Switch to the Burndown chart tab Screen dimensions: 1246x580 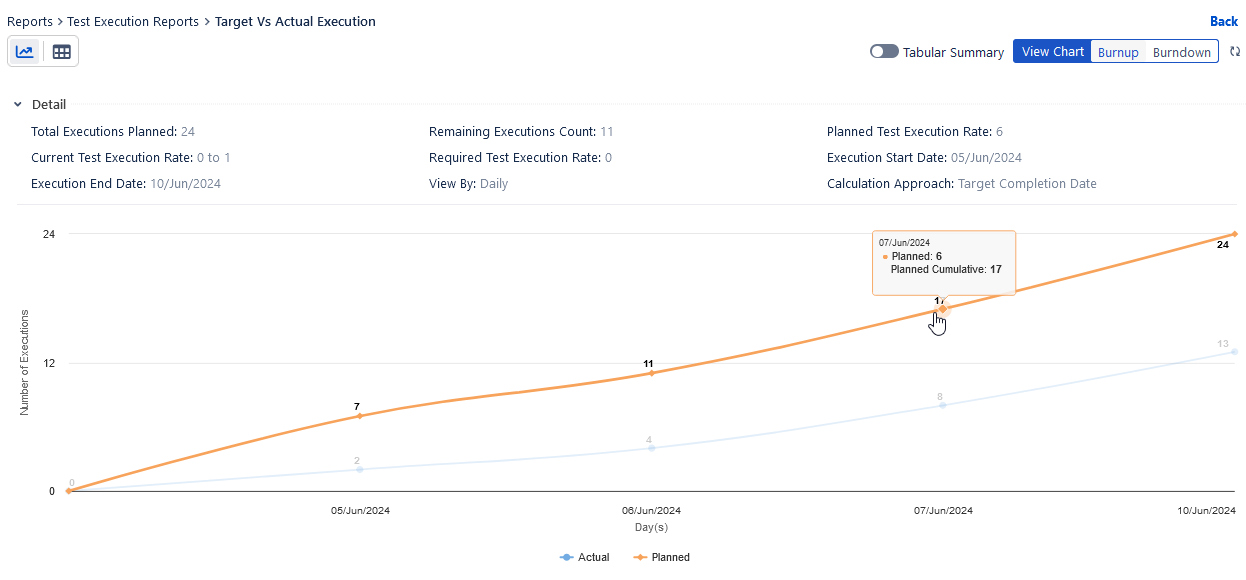point(1181,53)
